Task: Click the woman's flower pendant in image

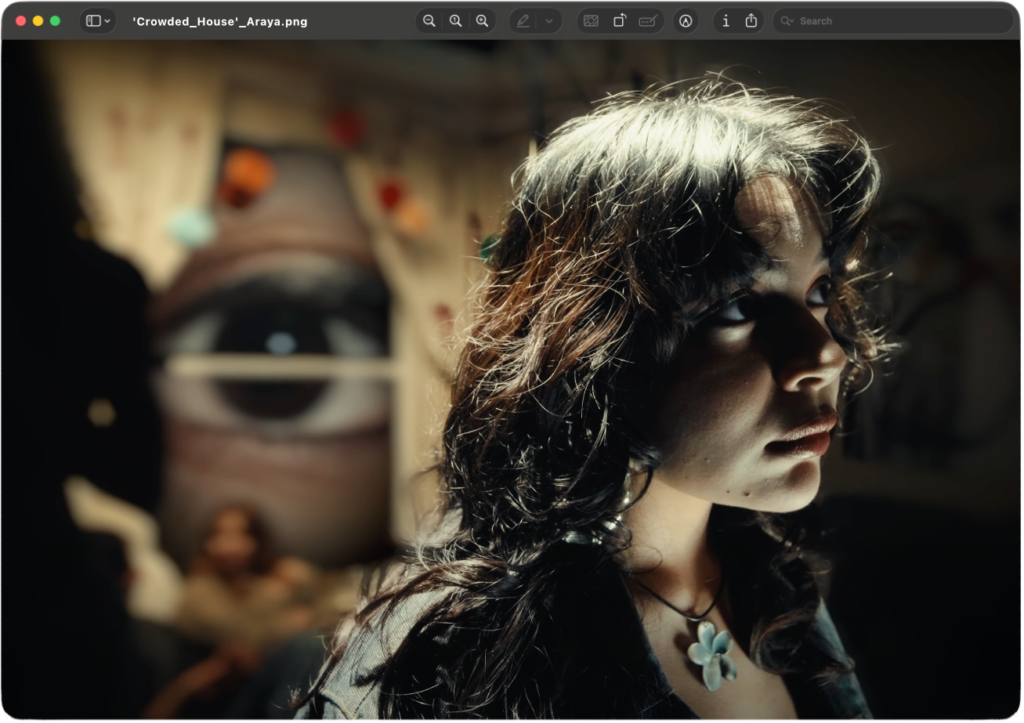Action: tap(711, 653)
